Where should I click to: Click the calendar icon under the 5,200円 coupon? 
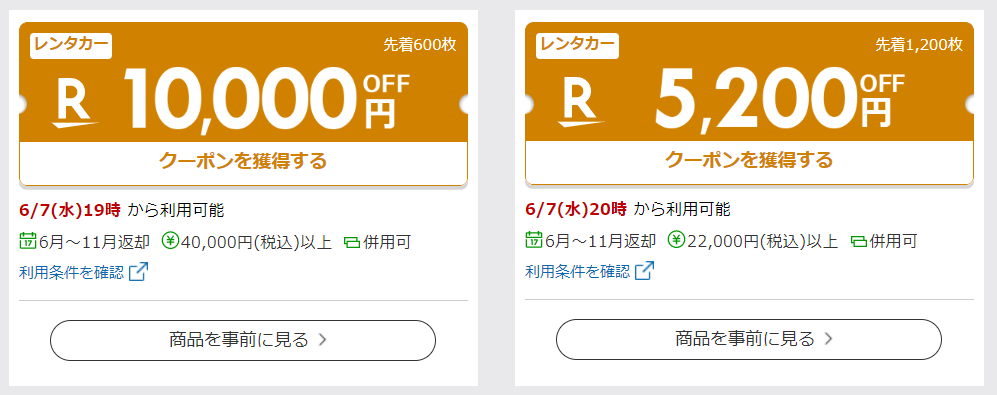click(x=534, y=240)
